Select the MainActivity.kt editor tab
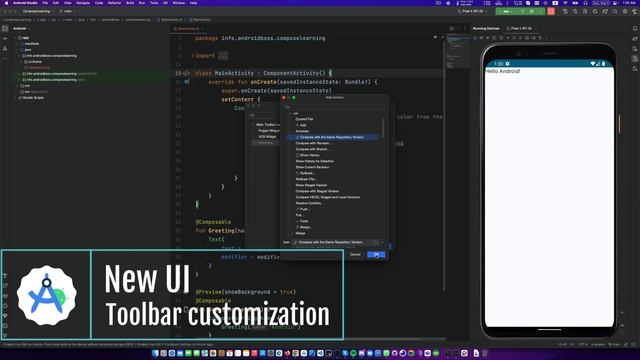 click(189, 29)
